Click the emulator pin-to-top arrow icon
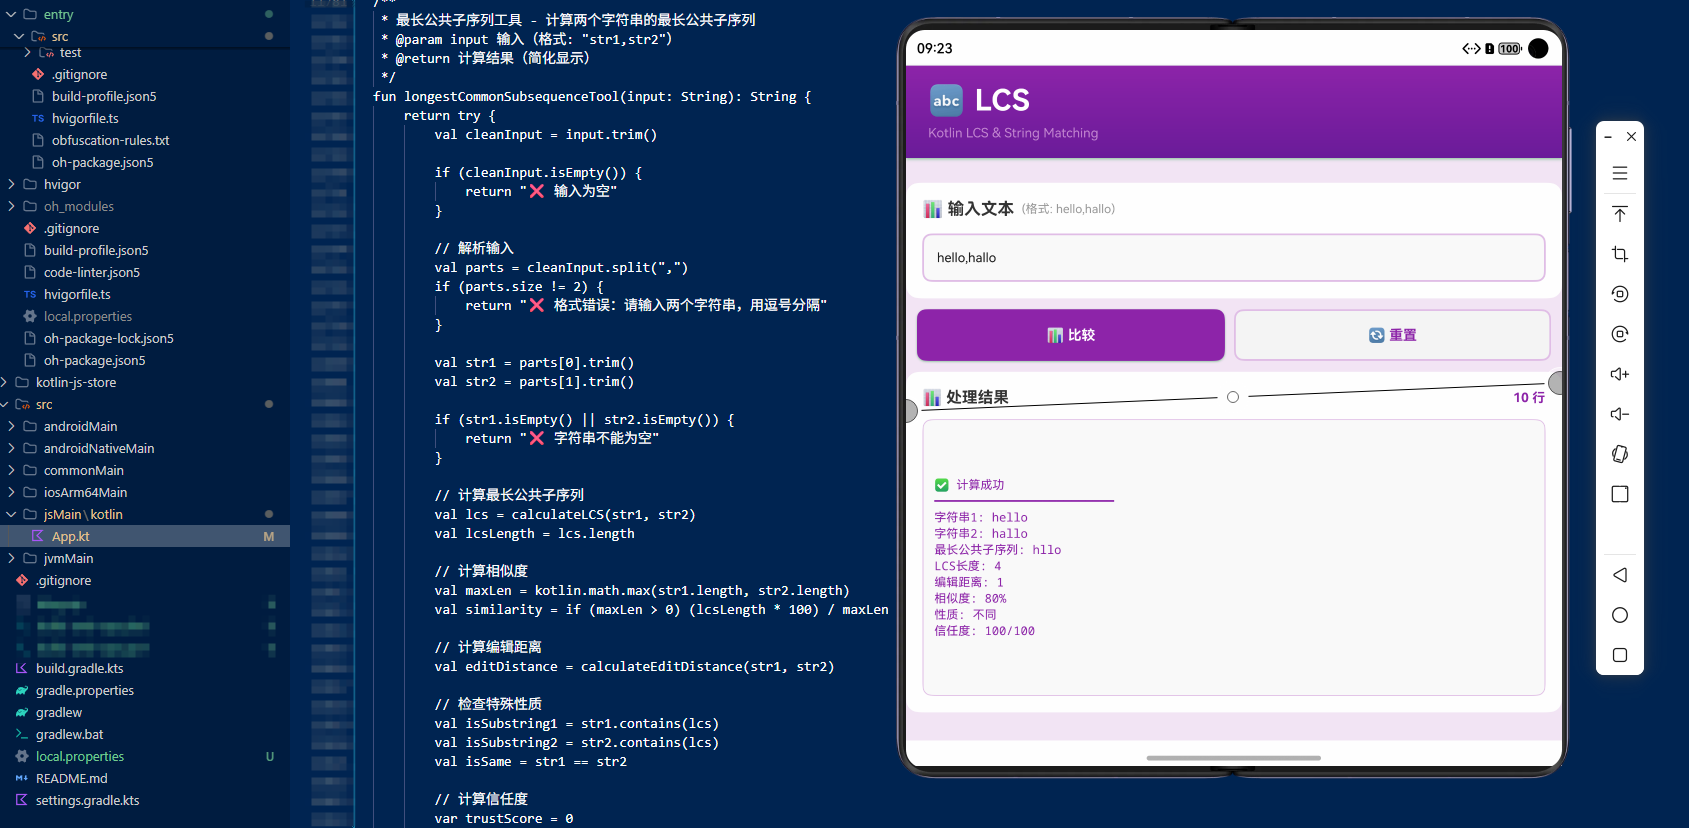The width and height of the screenshot is (1689, 828). 1620,214
